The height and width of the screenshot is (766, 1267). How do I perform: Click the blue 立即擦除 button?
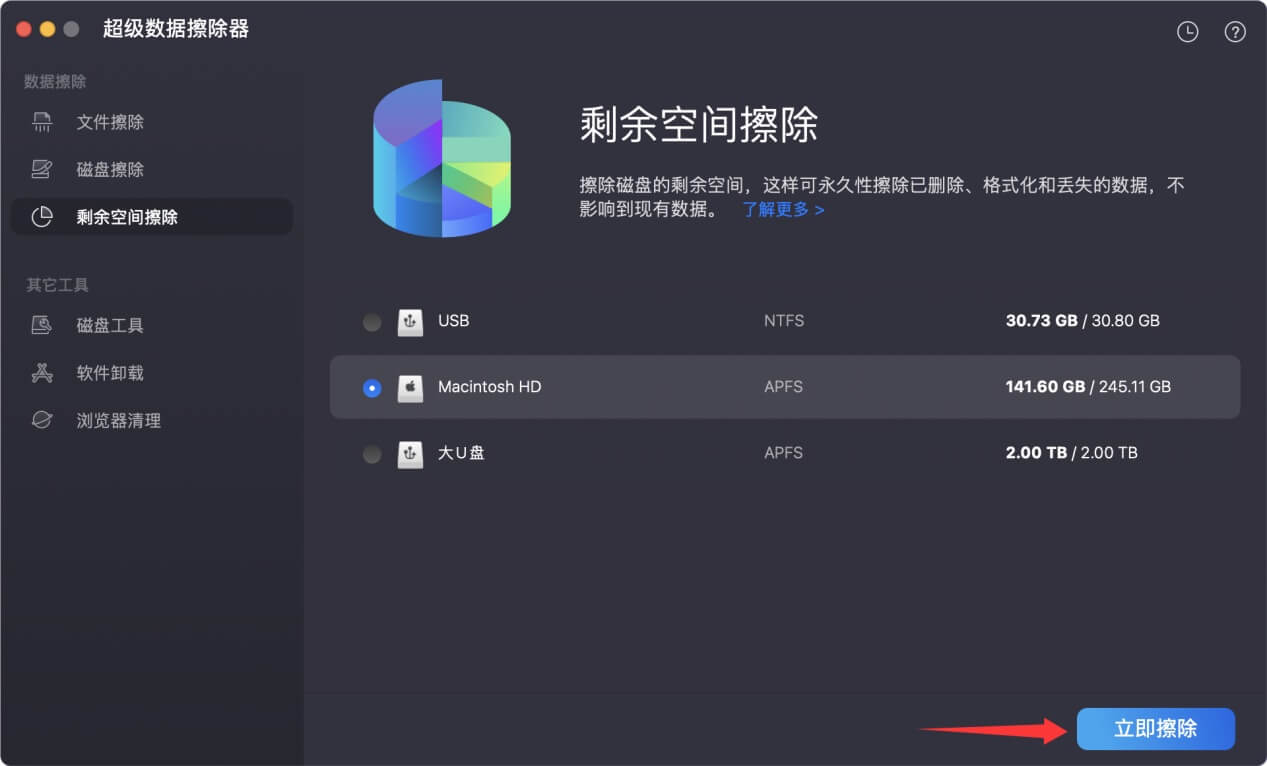(1155, 729)
